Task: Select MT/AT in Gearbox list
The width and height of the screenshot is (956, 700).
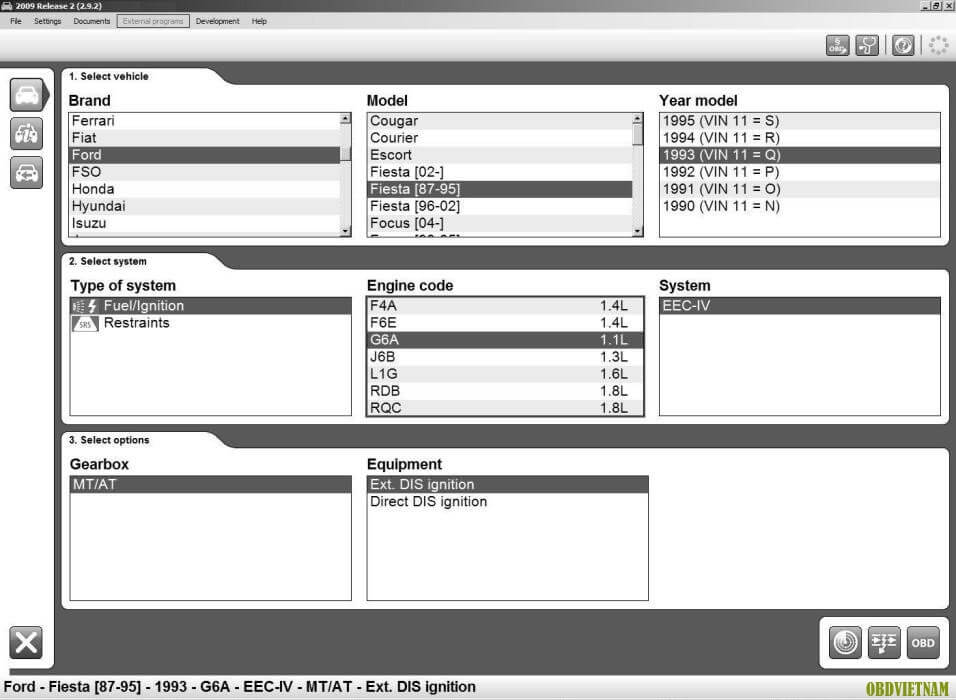Action: point(211,484)
